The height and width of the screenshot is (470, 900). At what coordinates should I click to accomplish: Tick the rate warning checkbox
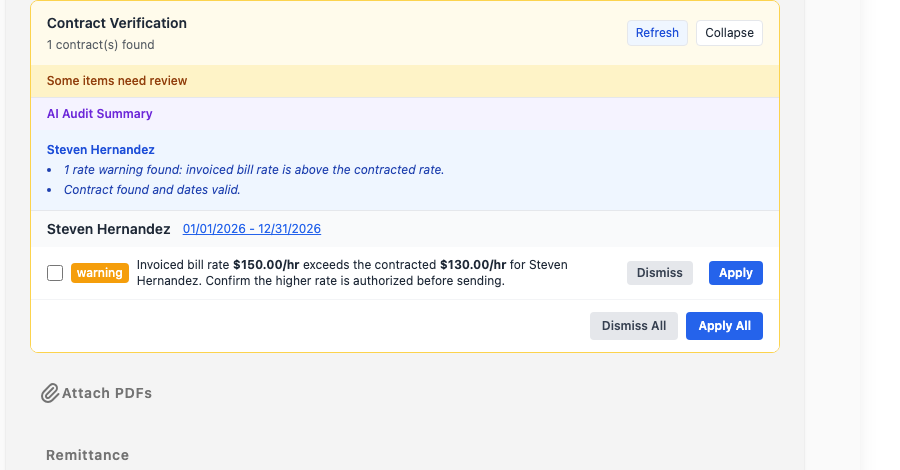(55, 273)
